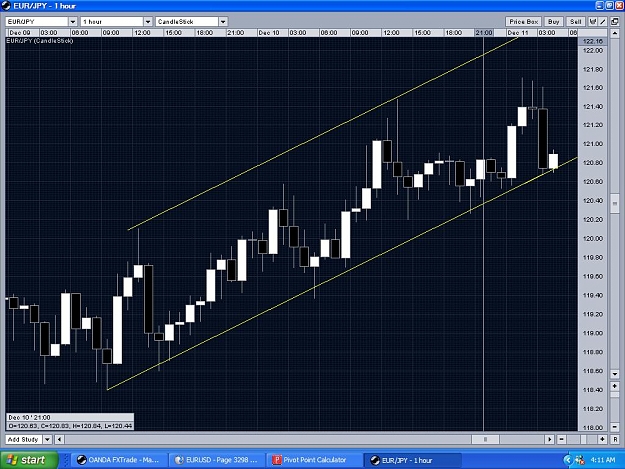Viewport: 625px width, 469px height.
Task: Click the horizontal scrollbar thumb
Action: coord(485,440)
